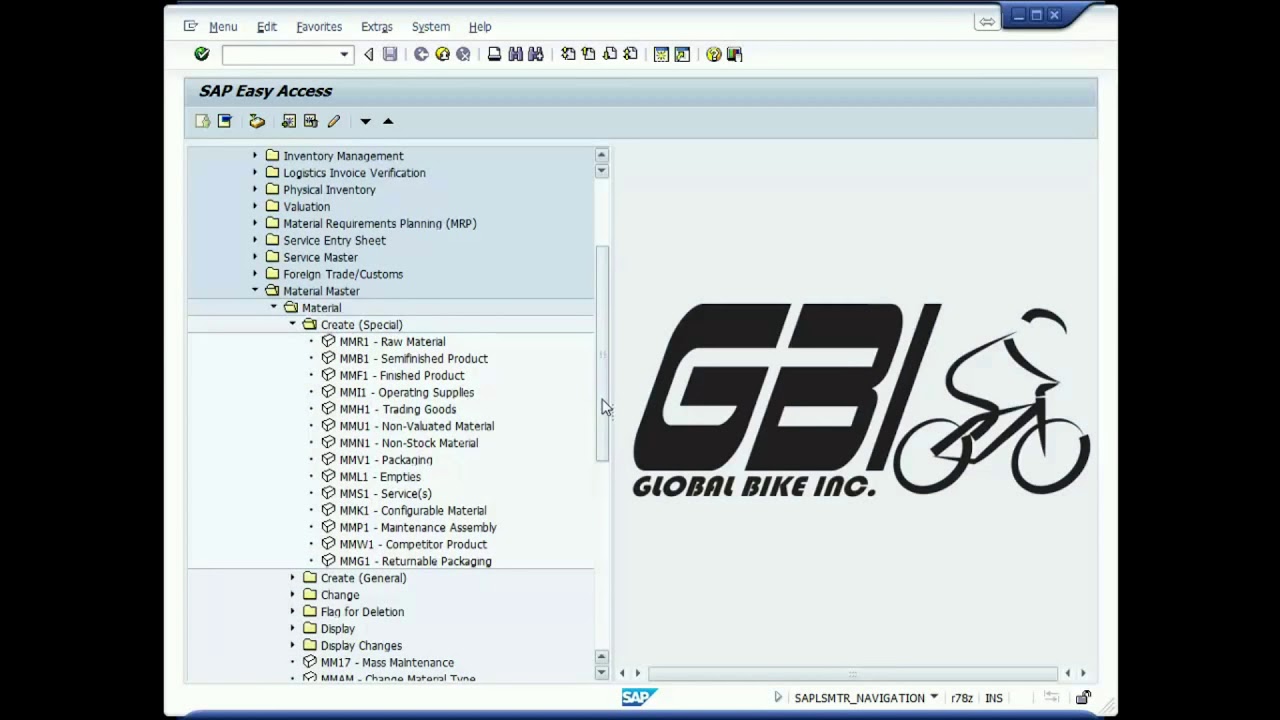Click the horizontal scrollbar under the image
1280x720 pixels.
point(852,673)
